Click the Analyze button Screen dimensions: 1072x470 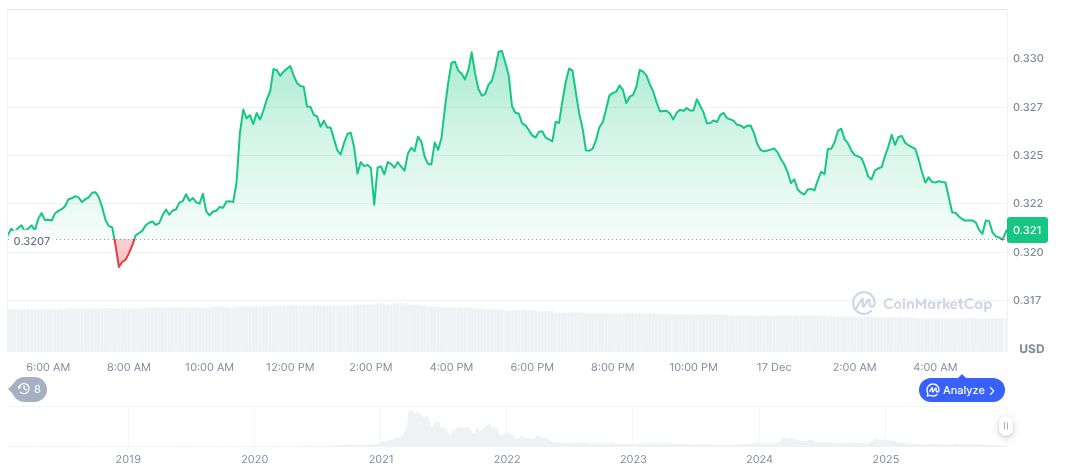[x=961, y=390]
